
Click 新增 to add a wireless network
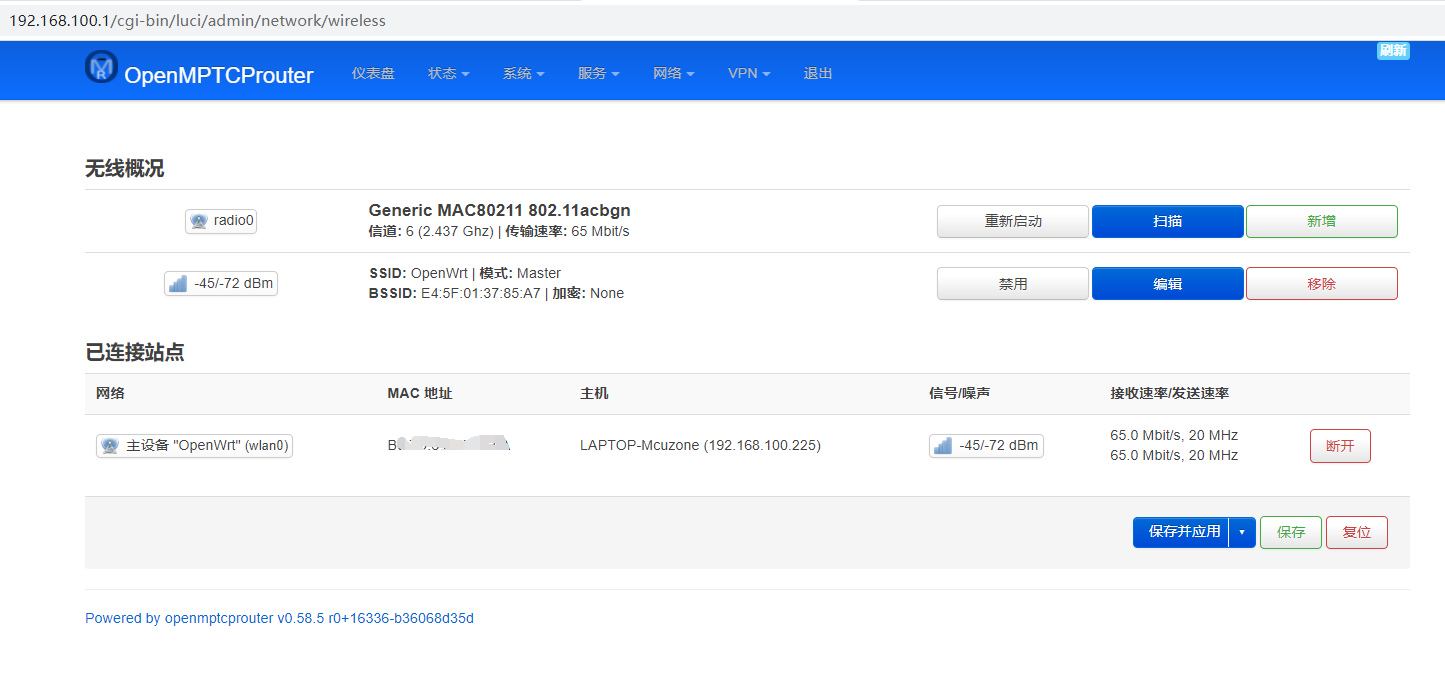tap(1321, 221)
